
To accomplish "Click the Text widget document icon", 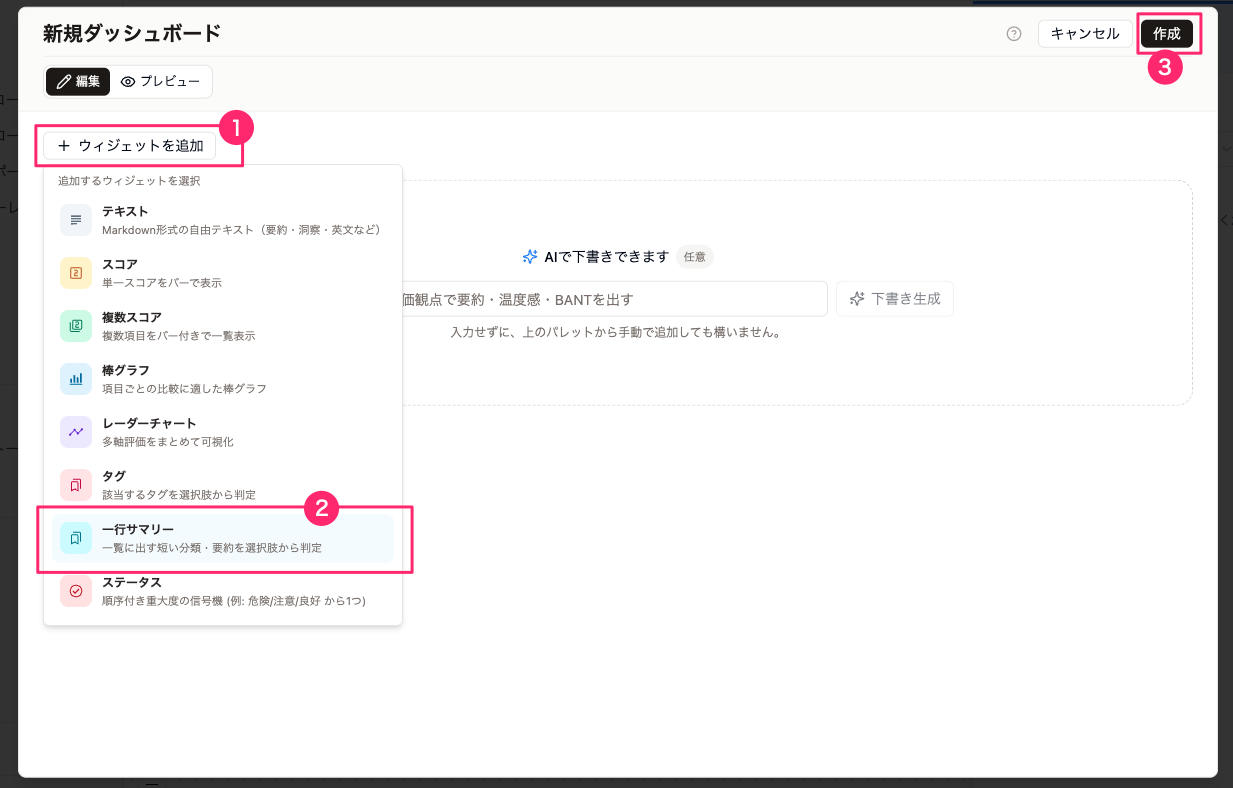I will point(76,219).
